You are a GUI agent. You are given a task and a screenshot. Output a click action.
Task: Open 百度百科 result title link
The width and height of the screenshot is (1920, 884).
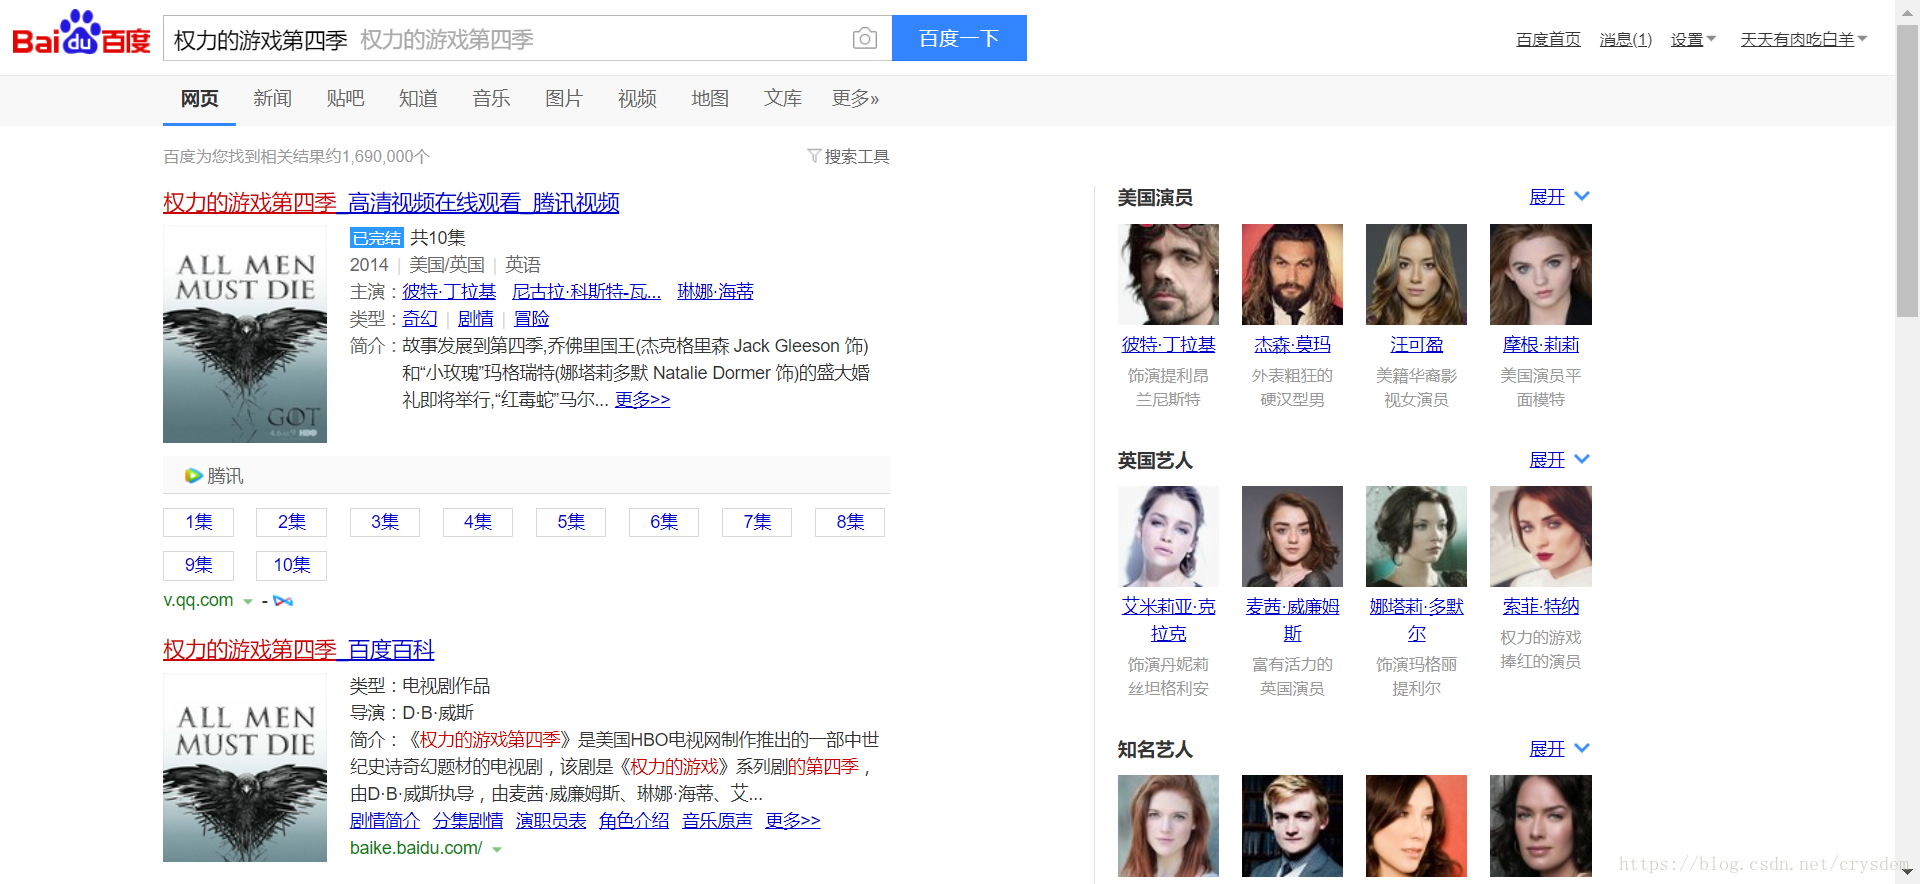point(299,650)
